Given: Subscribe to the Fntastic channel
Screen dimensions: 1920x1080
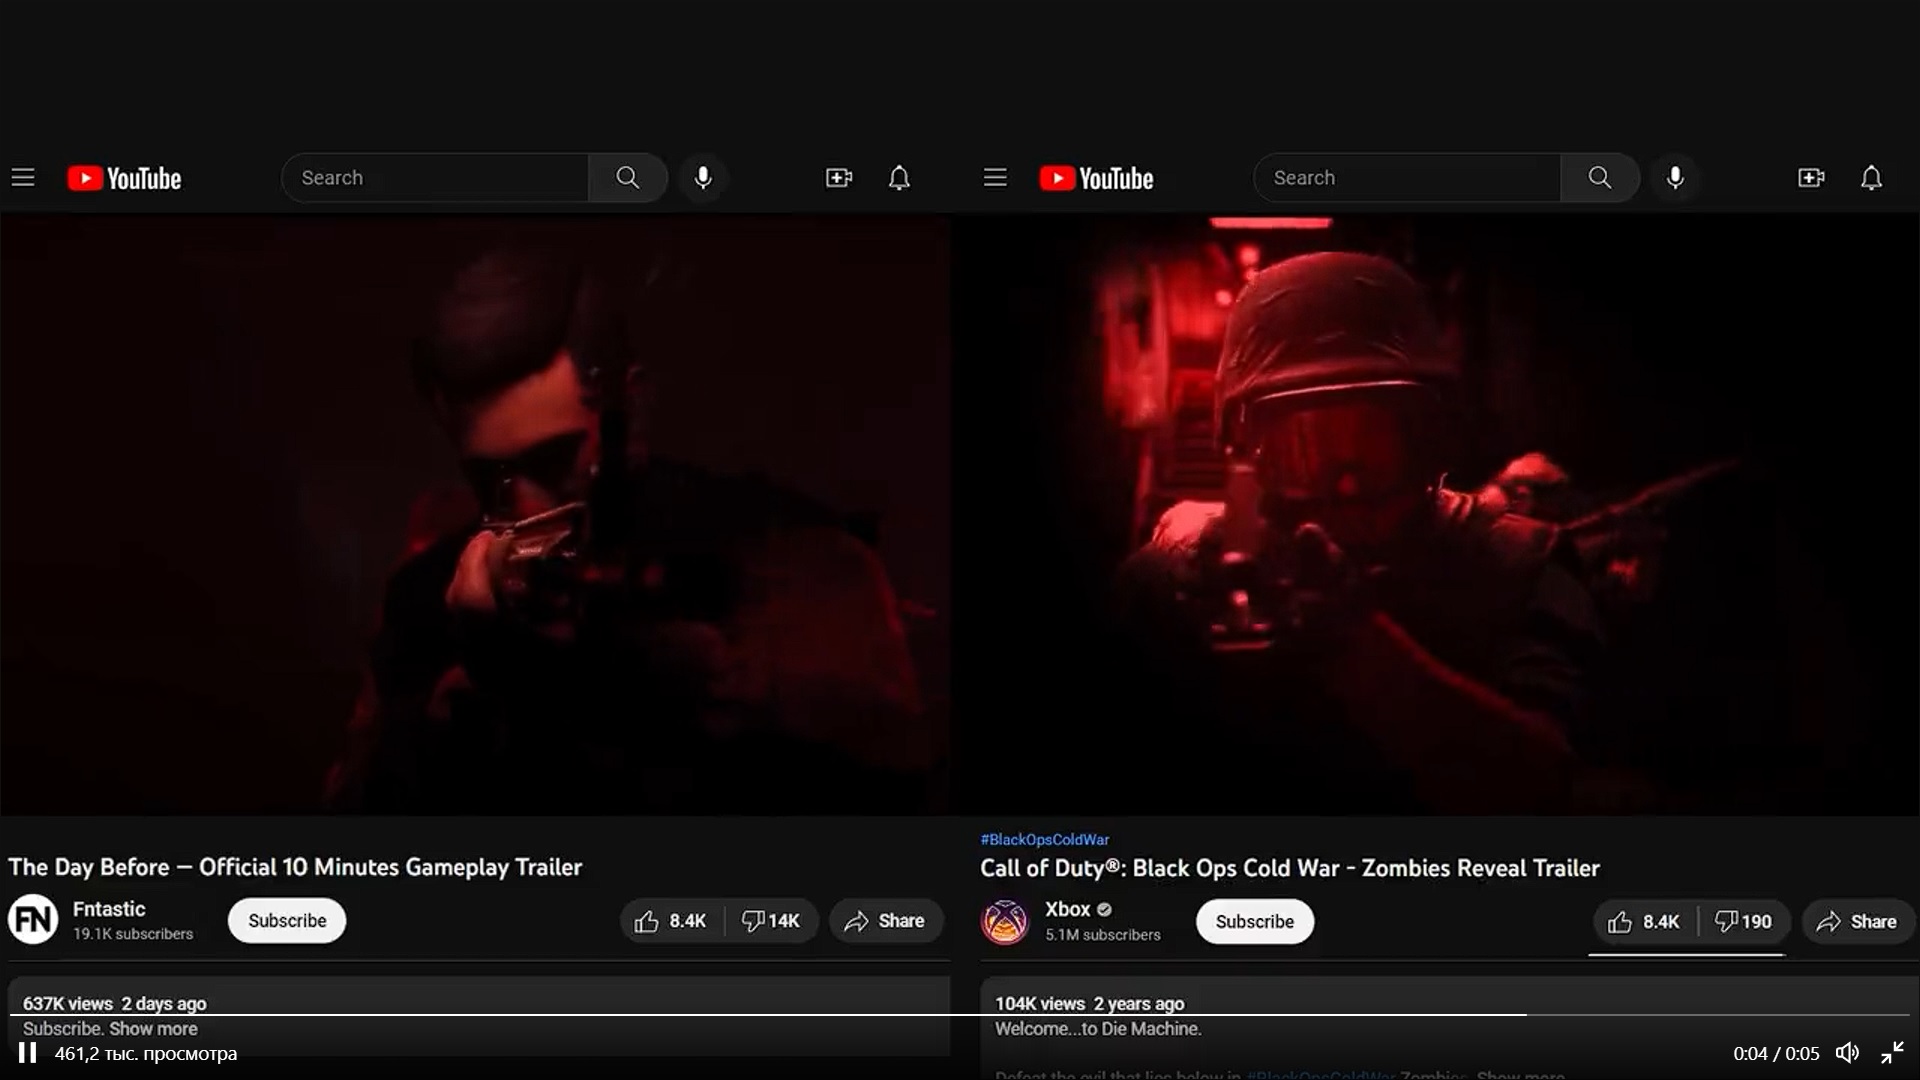Looking at the screenshot, I should [x=287, y=921].
